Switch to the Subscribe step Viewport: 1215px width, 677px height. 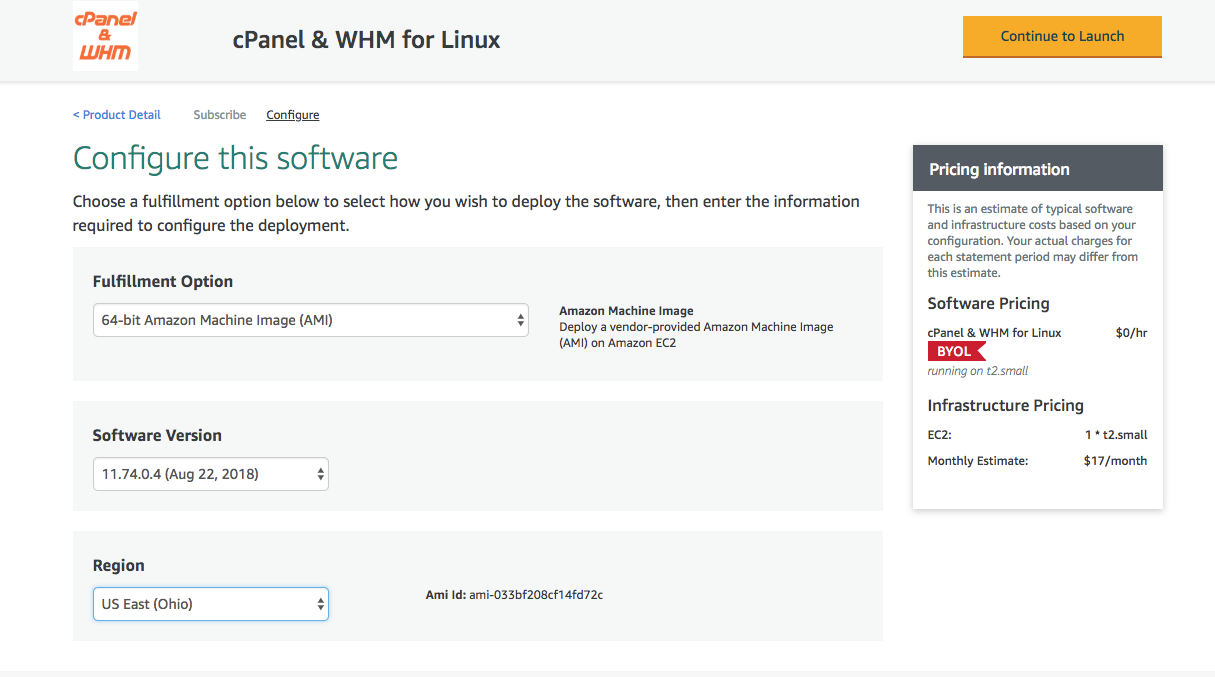click(x=219, y=114)
